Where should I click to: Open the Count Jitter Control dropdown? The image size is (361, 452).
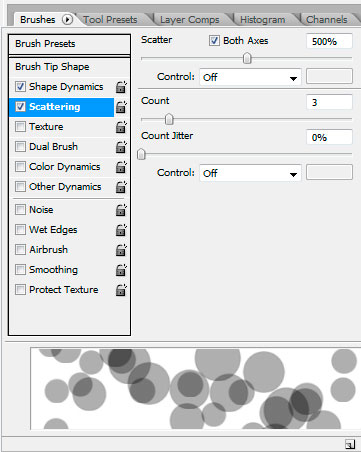click(250, 173)
